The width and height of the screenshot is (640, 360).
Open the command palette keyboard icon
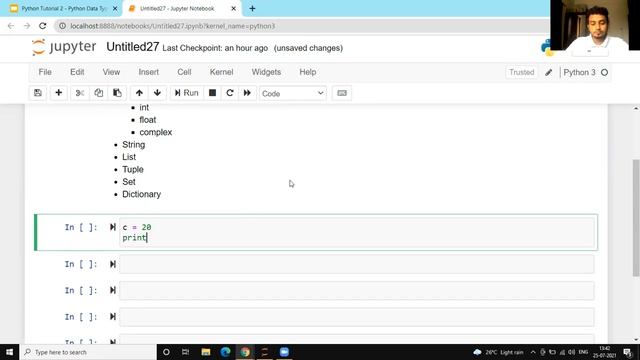coord(342,93)
